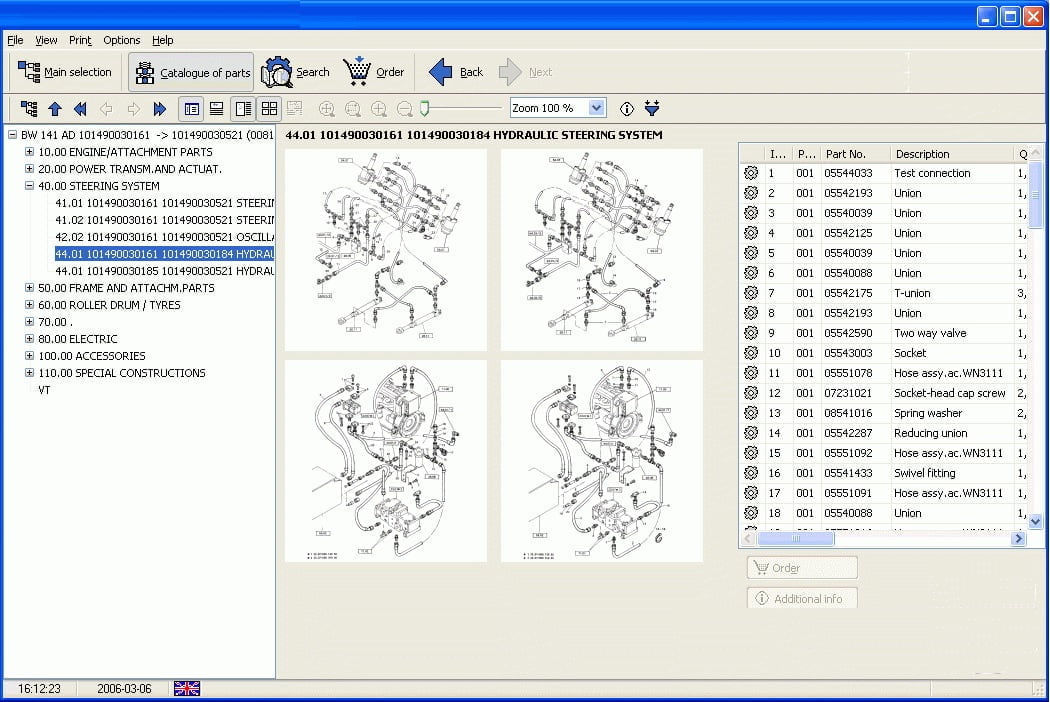
Task: Click the Main selection button
Action: (65, 72)
